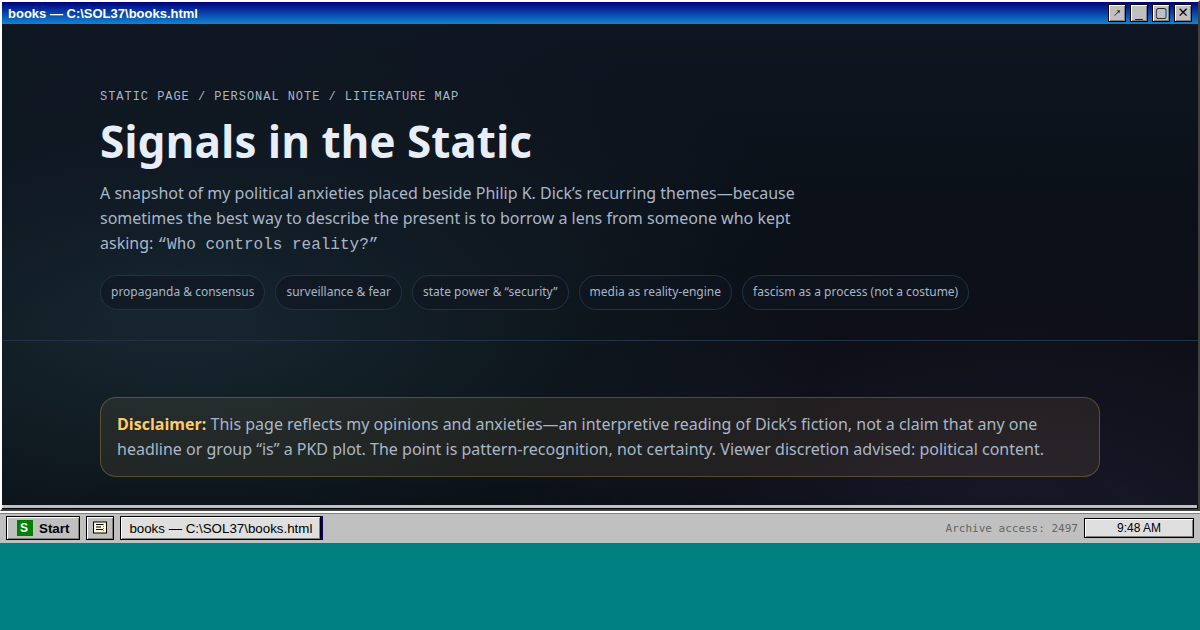Choose the "media as reality-engine" tag
The height and width of the screenshot is (630, 1200).
(x=655, y=292)
